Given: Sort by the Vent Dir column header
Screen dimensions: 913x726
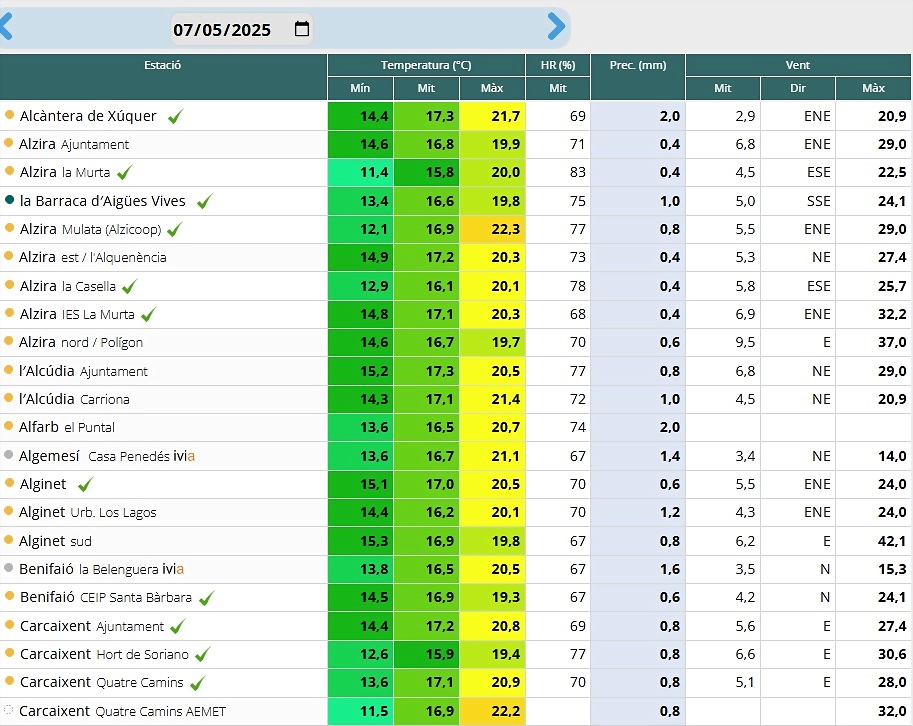Looking at the screenshot, I should [798, 88].
